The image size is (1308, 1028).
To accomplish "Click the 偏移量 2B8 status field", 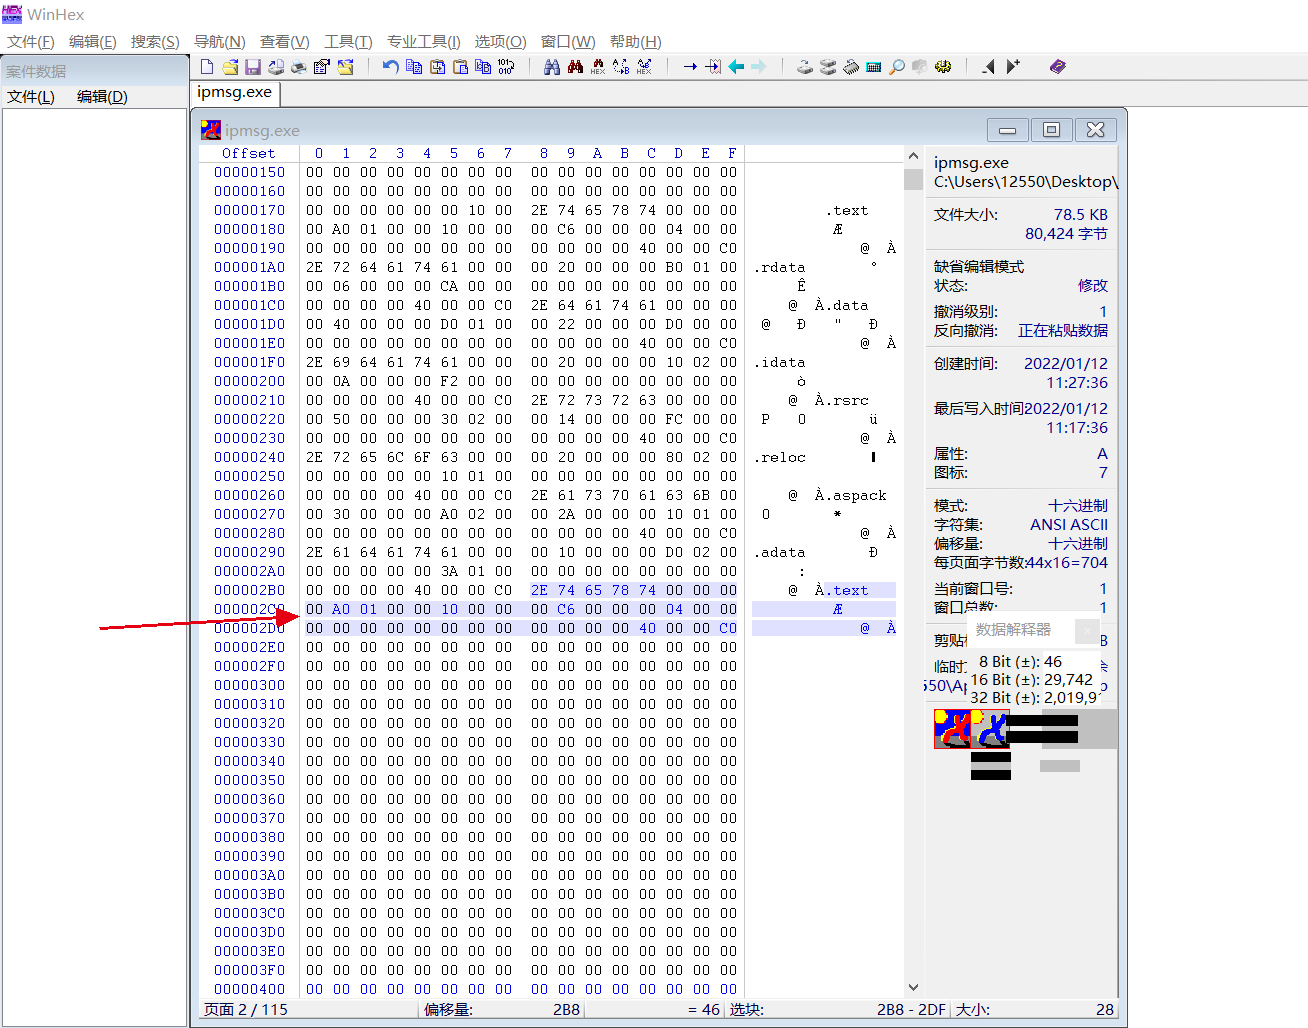I will click(501, 1010).
